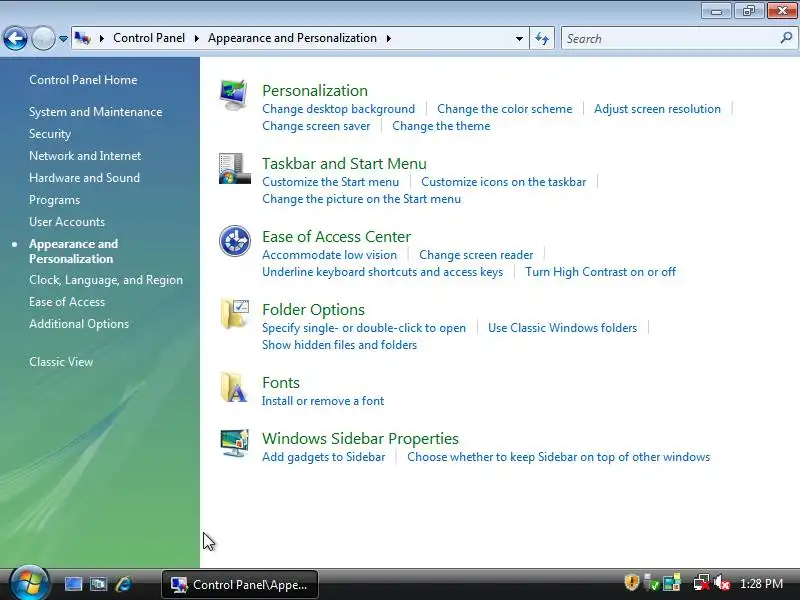Click Turn High Contrast on or off
This screenshot has height=600, width=800.
601,271
